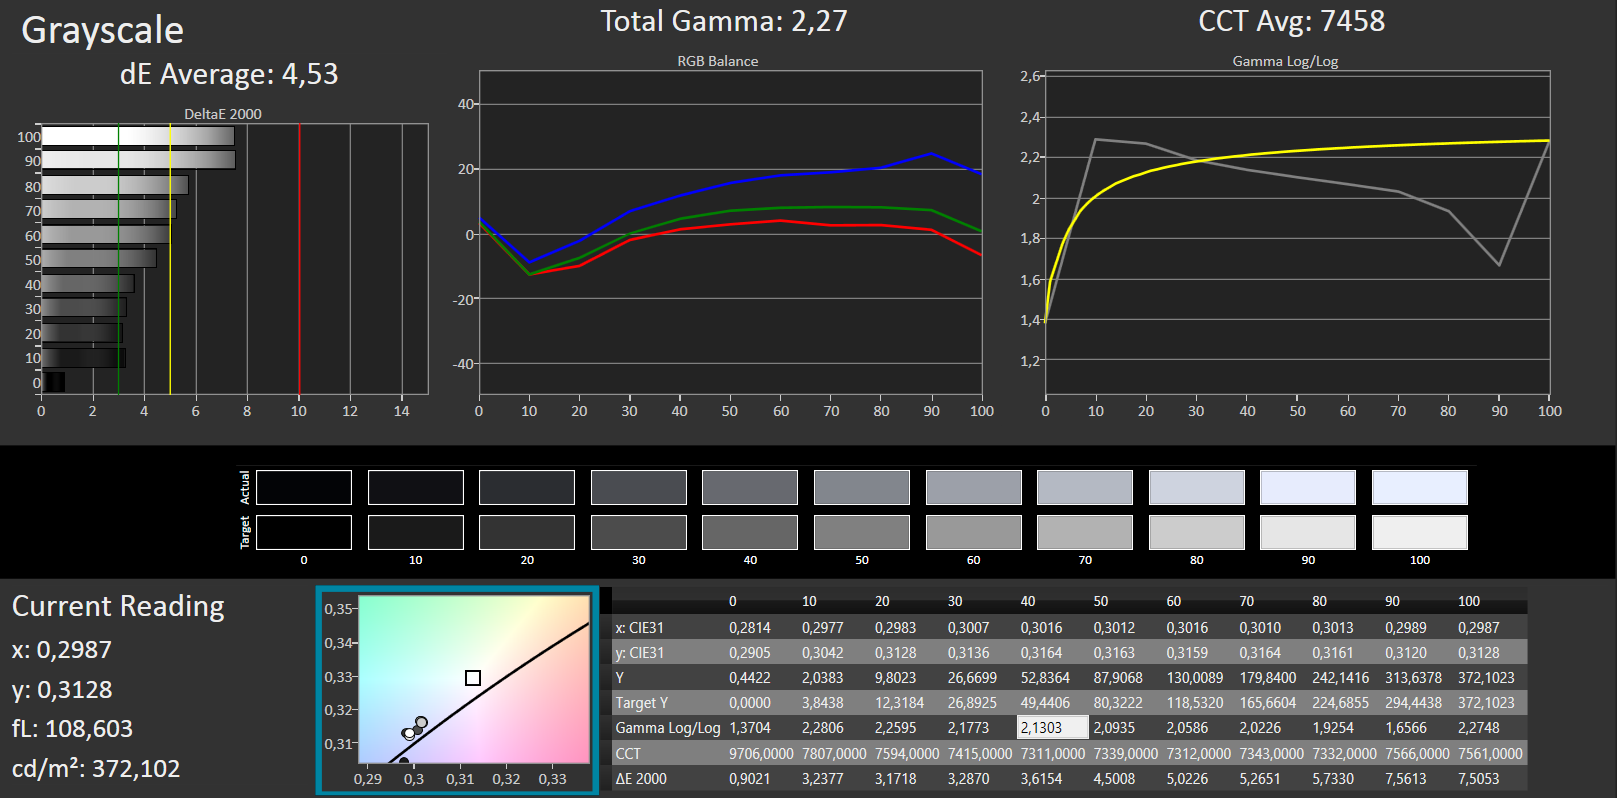Image resolution: width=1617 pixels, height=798 pixels.
Task: Select the Actual color swatch for level 0
Action: (304, 488)
